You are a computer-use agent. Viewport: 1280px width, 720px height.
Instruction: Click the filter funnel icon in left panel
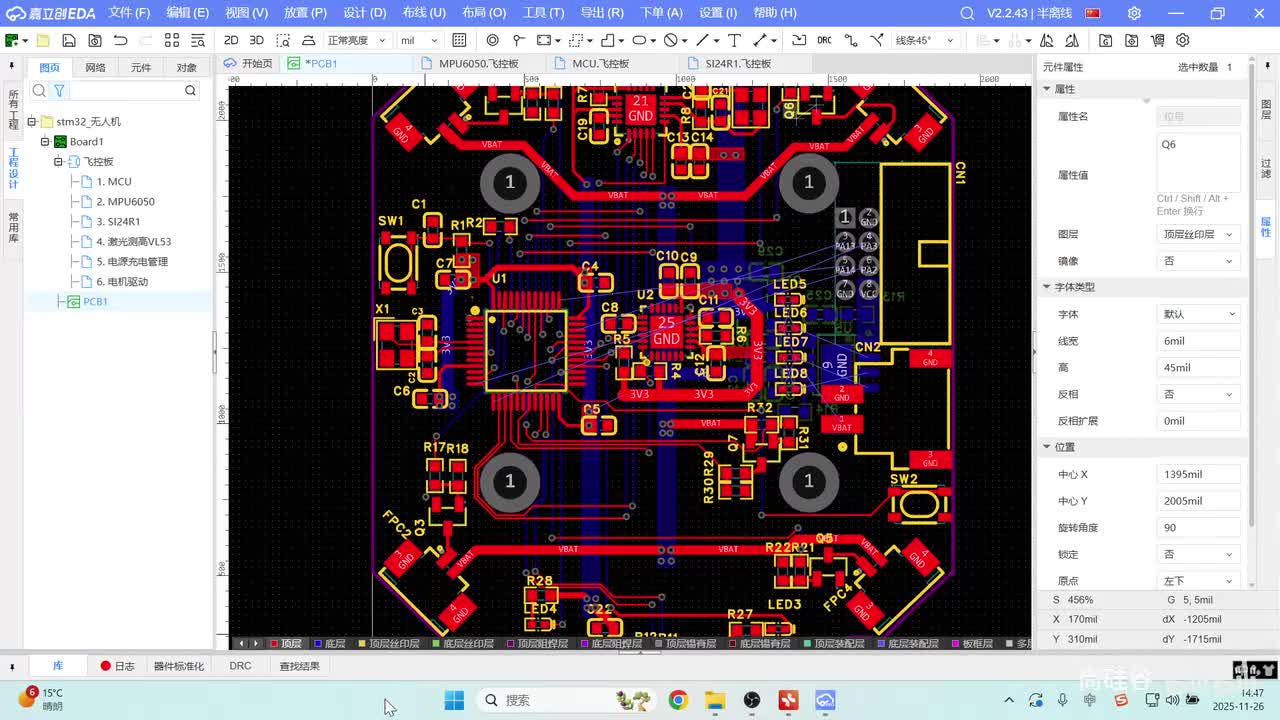tap(59, 90)
